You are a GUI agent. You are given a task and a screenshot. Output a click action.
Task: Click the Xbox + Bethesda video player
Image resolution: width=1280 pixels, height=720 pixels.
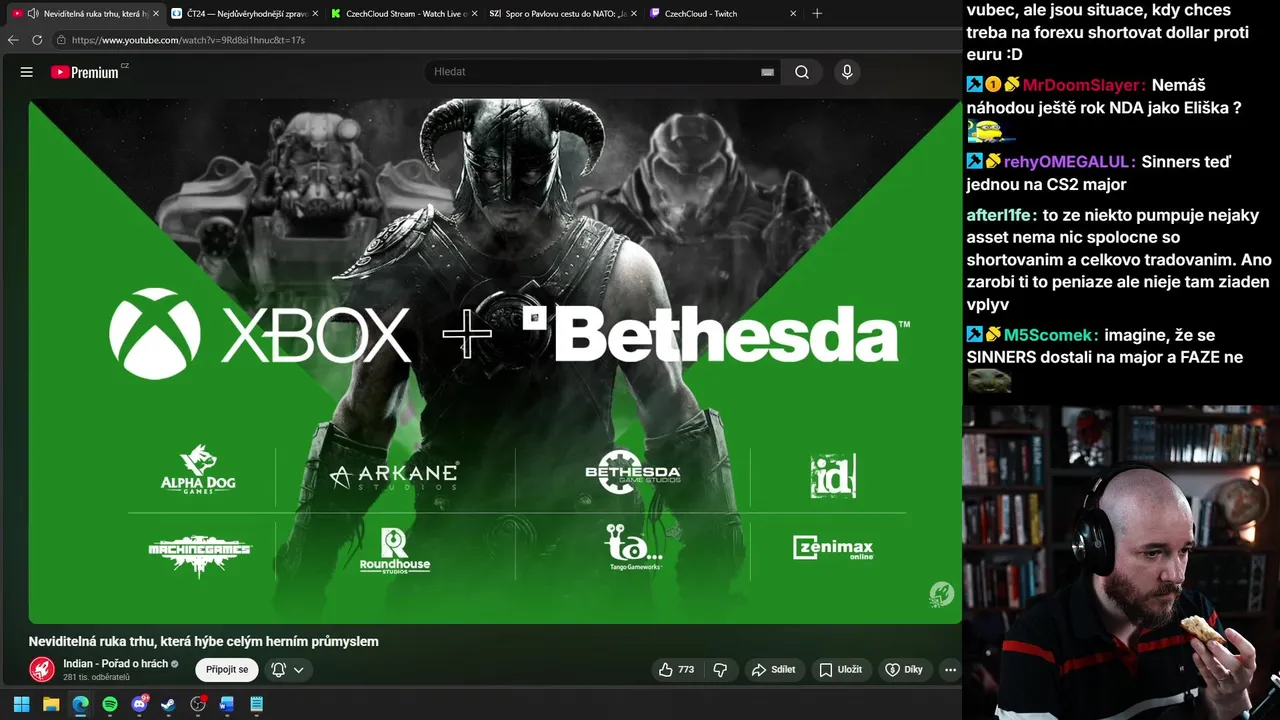click(495, 361)
